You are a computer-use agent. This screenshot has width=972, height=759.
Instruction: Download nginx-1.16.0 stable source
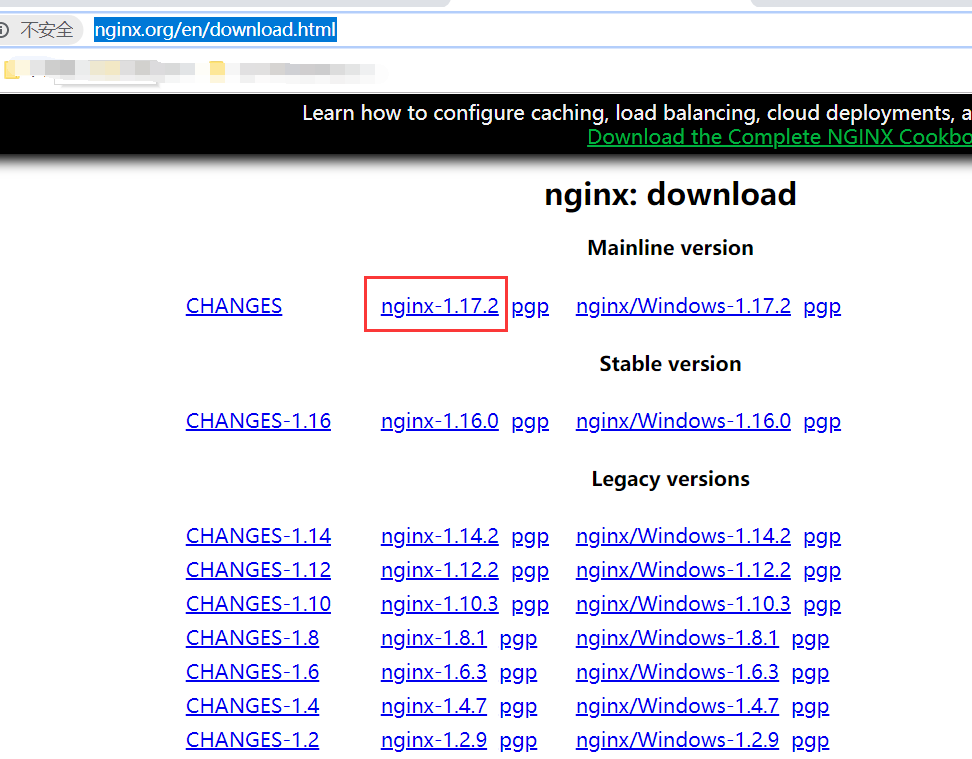(440, 422)
